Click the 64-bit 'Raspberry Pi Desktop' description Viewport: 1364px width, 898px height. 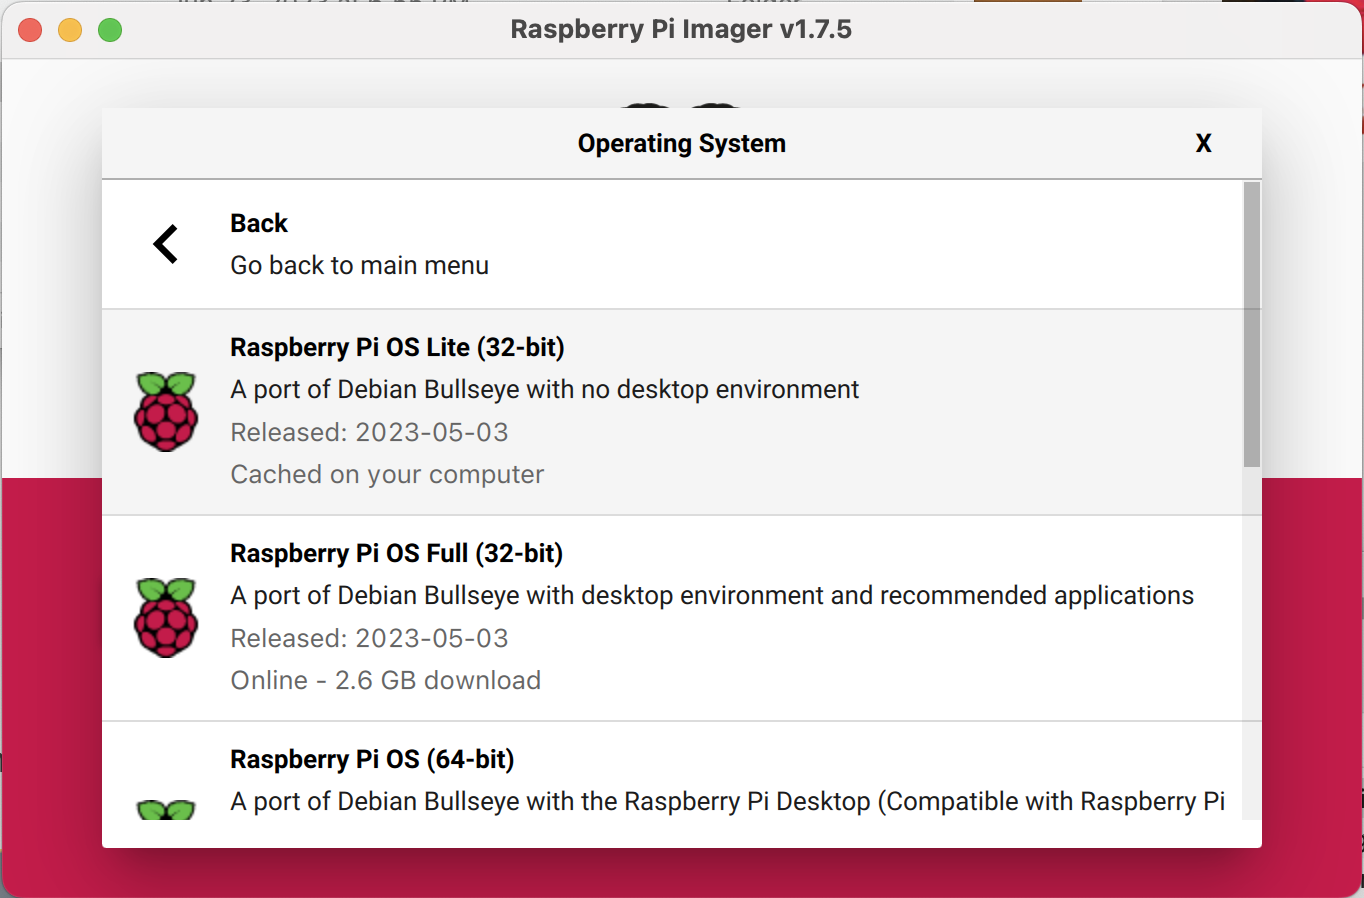[x=728, y=801]
